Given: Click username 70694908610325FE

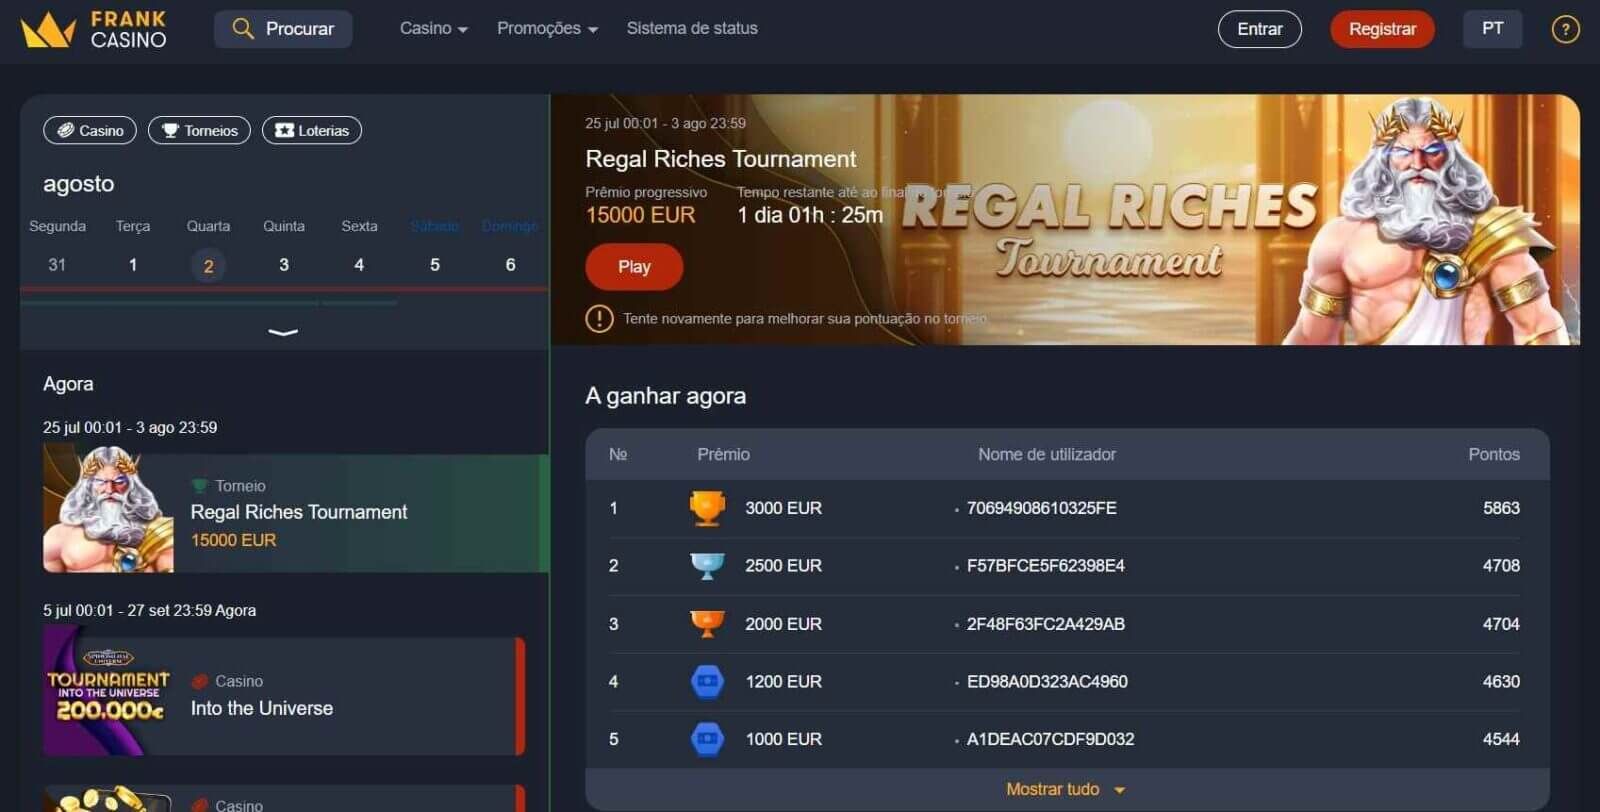Looking at the screenshot, I should pyautogui.click(x=1041, y=508).
